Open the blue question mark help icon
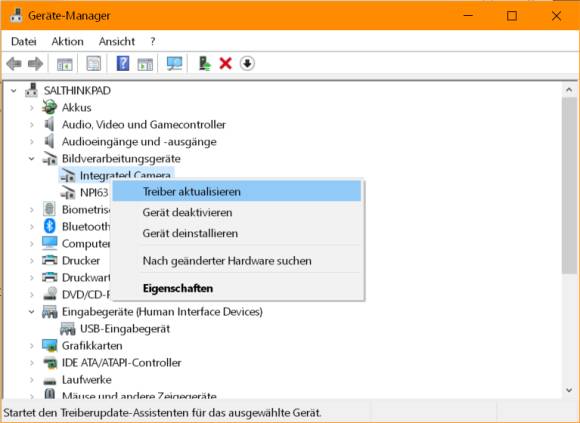The width and height of the screenshot is (580, 423). coord(123,64)
